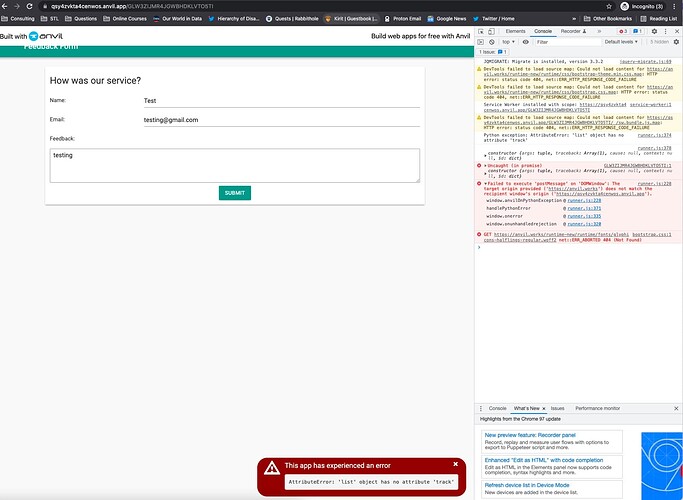The width and height of the screenshot is (683, 500).
Task: Click 'Build web apps for free with Anvil'
Action: pyautogui.click(x=420, y=36)
